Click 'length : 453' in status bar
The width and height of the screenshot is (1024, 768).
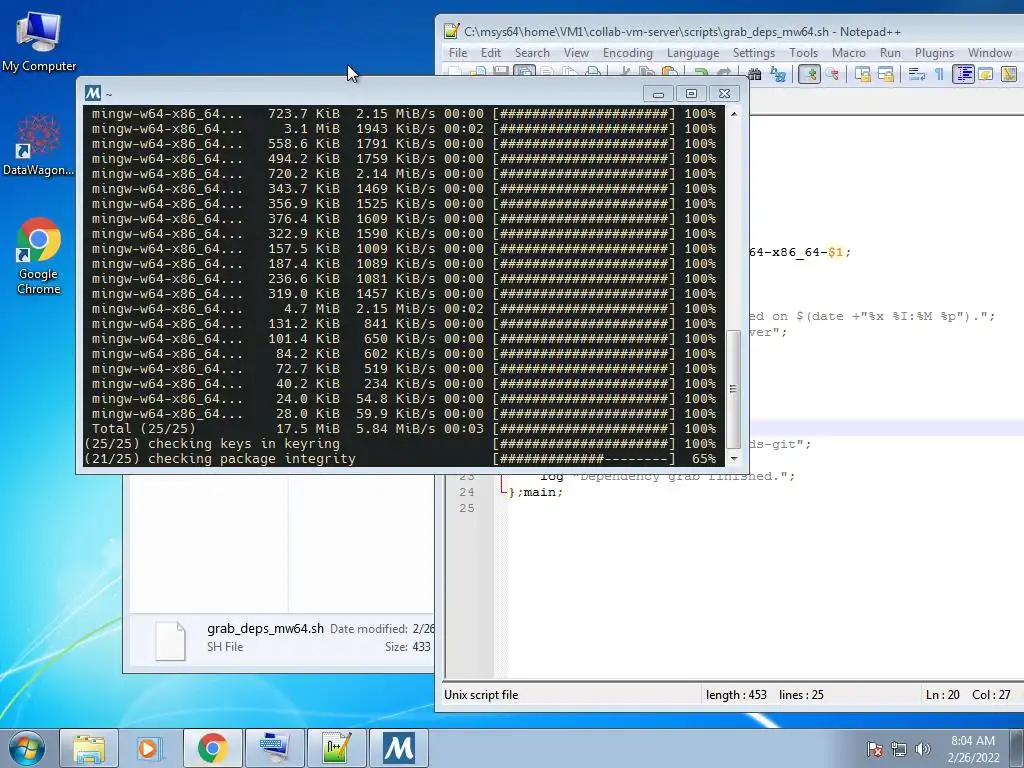click(x=736, y=695)
